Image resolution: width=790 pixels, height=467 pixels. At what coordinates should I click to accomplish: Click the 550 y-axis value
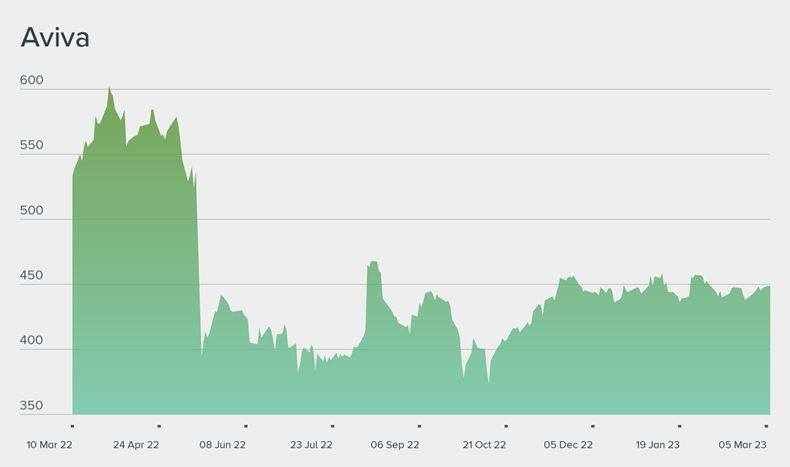click(32, 145)
